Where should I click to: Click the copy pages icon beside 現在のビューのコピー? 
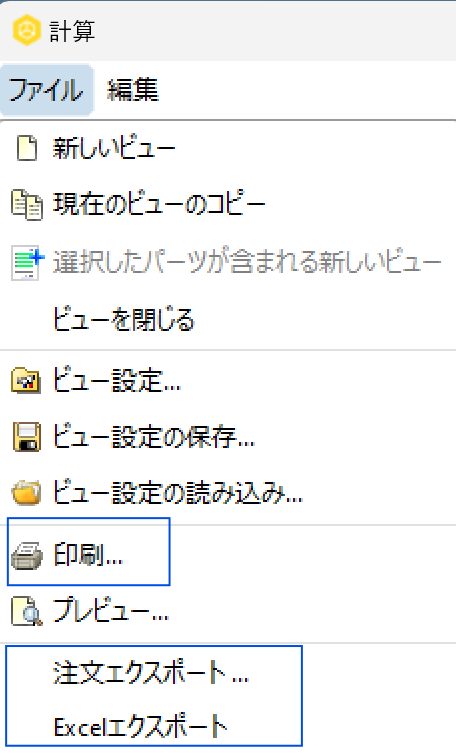[x=27, y=205]
